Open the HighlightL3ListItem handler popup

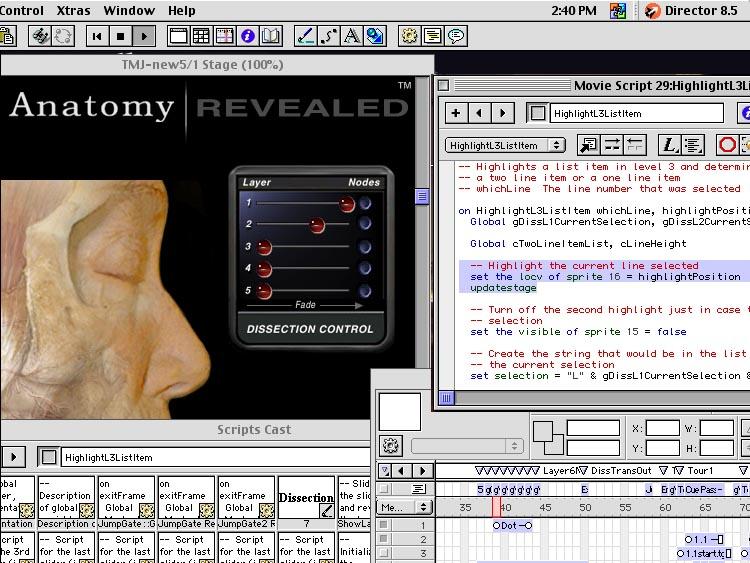pos(505,145)
